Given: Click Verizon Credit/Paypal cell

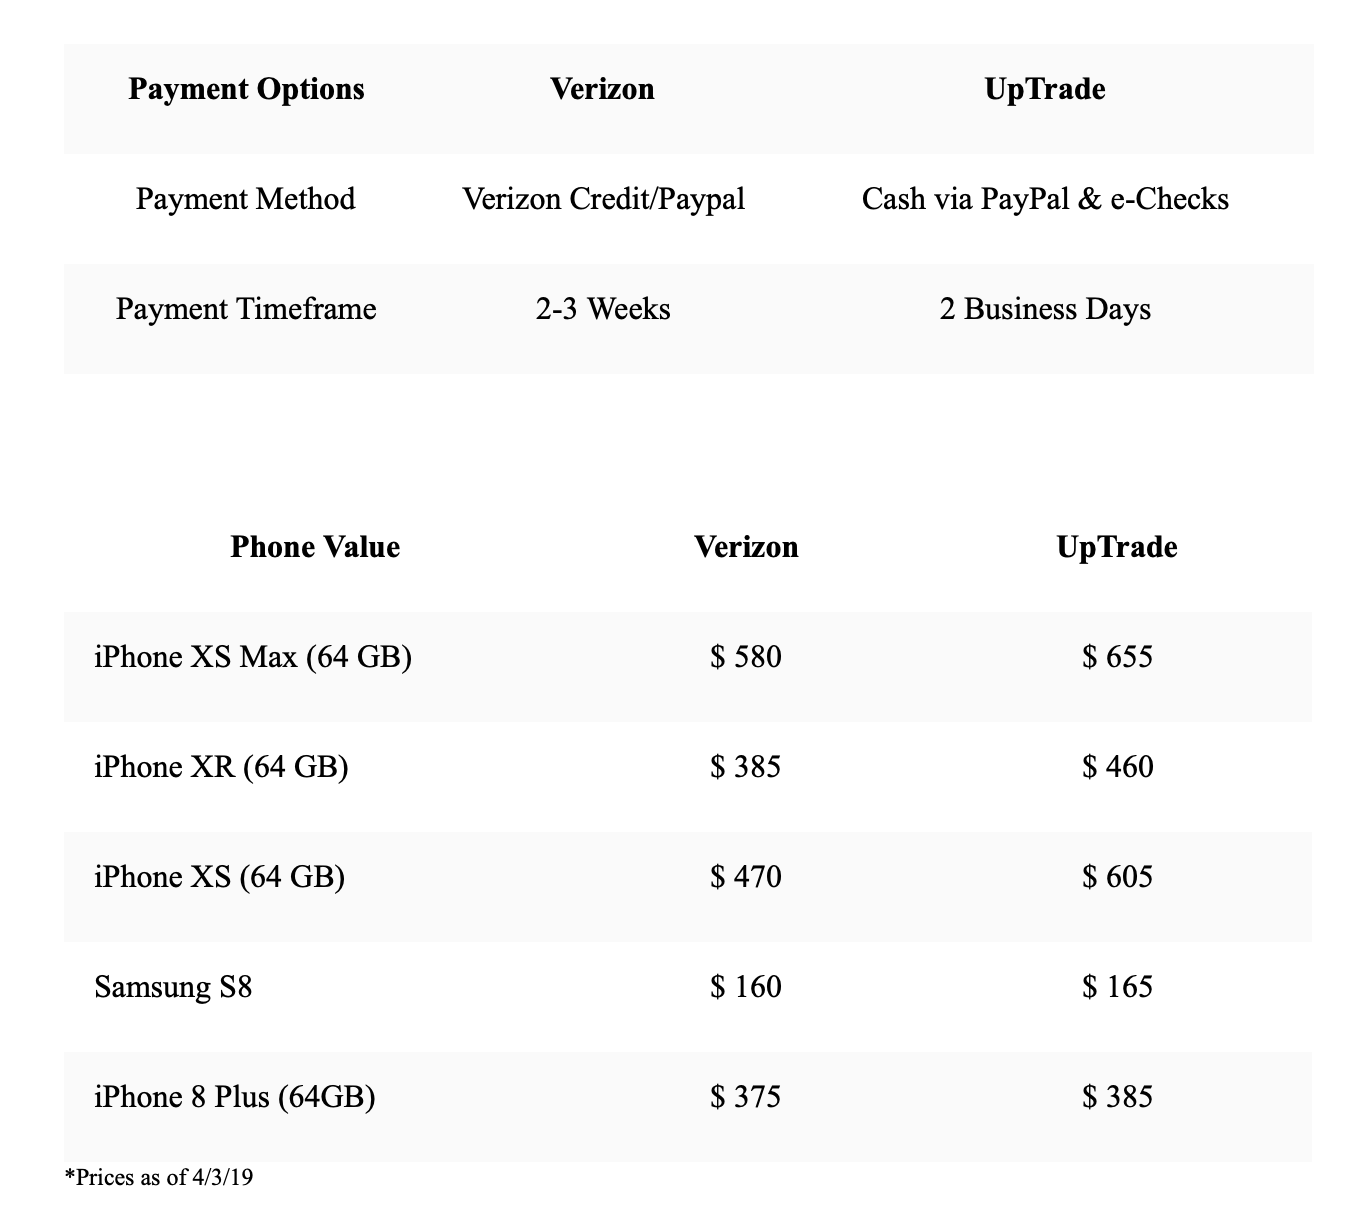Looking at the screenshot, I should click(603, 199).
